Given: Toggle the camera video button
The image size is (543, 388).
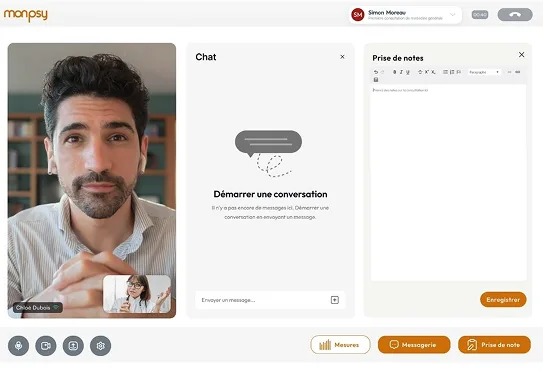Looking at the screenshot, I should pyautogui.click(x=46, y=345).
